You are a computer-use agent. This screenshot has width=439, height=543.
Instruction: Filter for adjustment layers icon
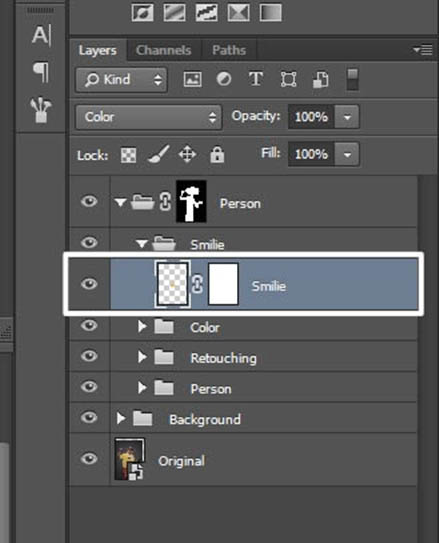(224, 79)
